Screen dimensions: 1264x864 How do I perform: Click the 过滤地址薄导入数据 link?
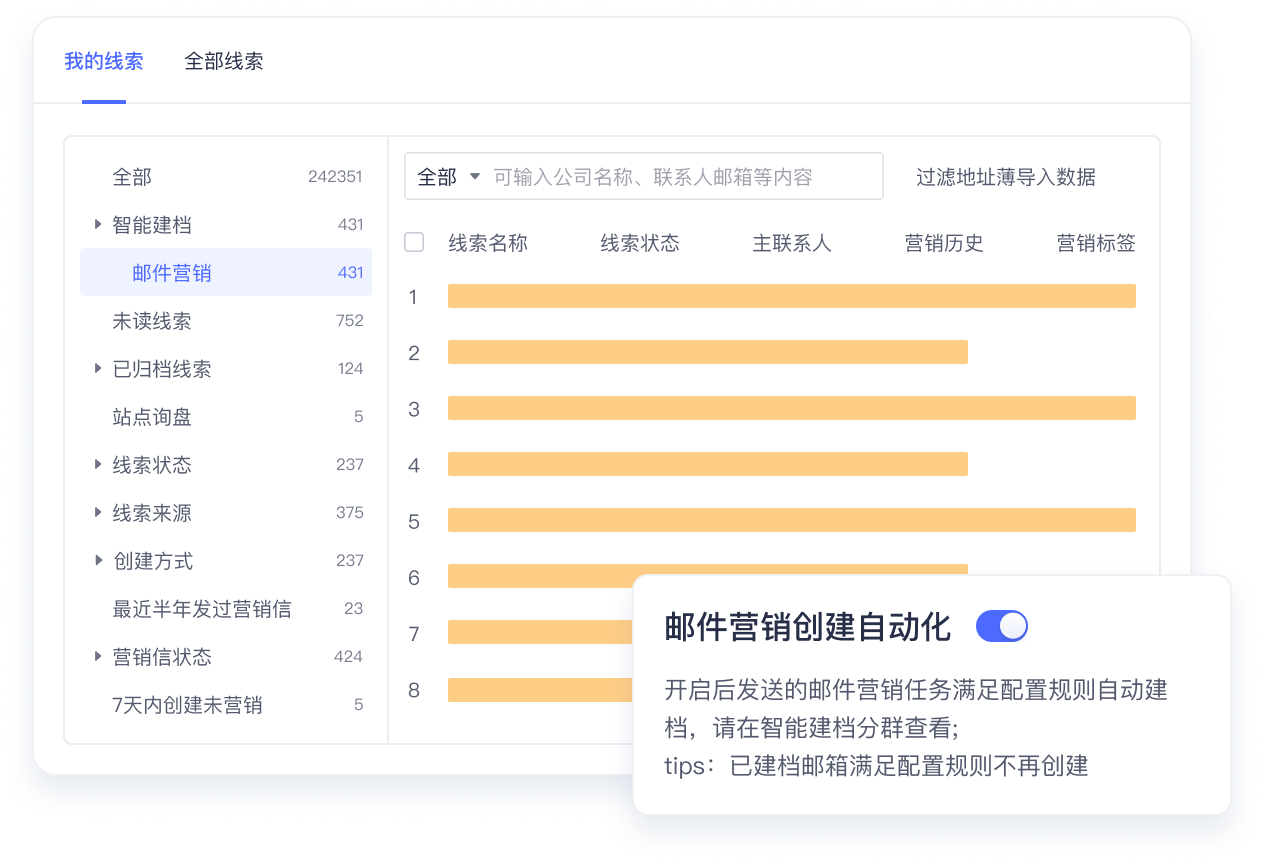point(1005,176)
